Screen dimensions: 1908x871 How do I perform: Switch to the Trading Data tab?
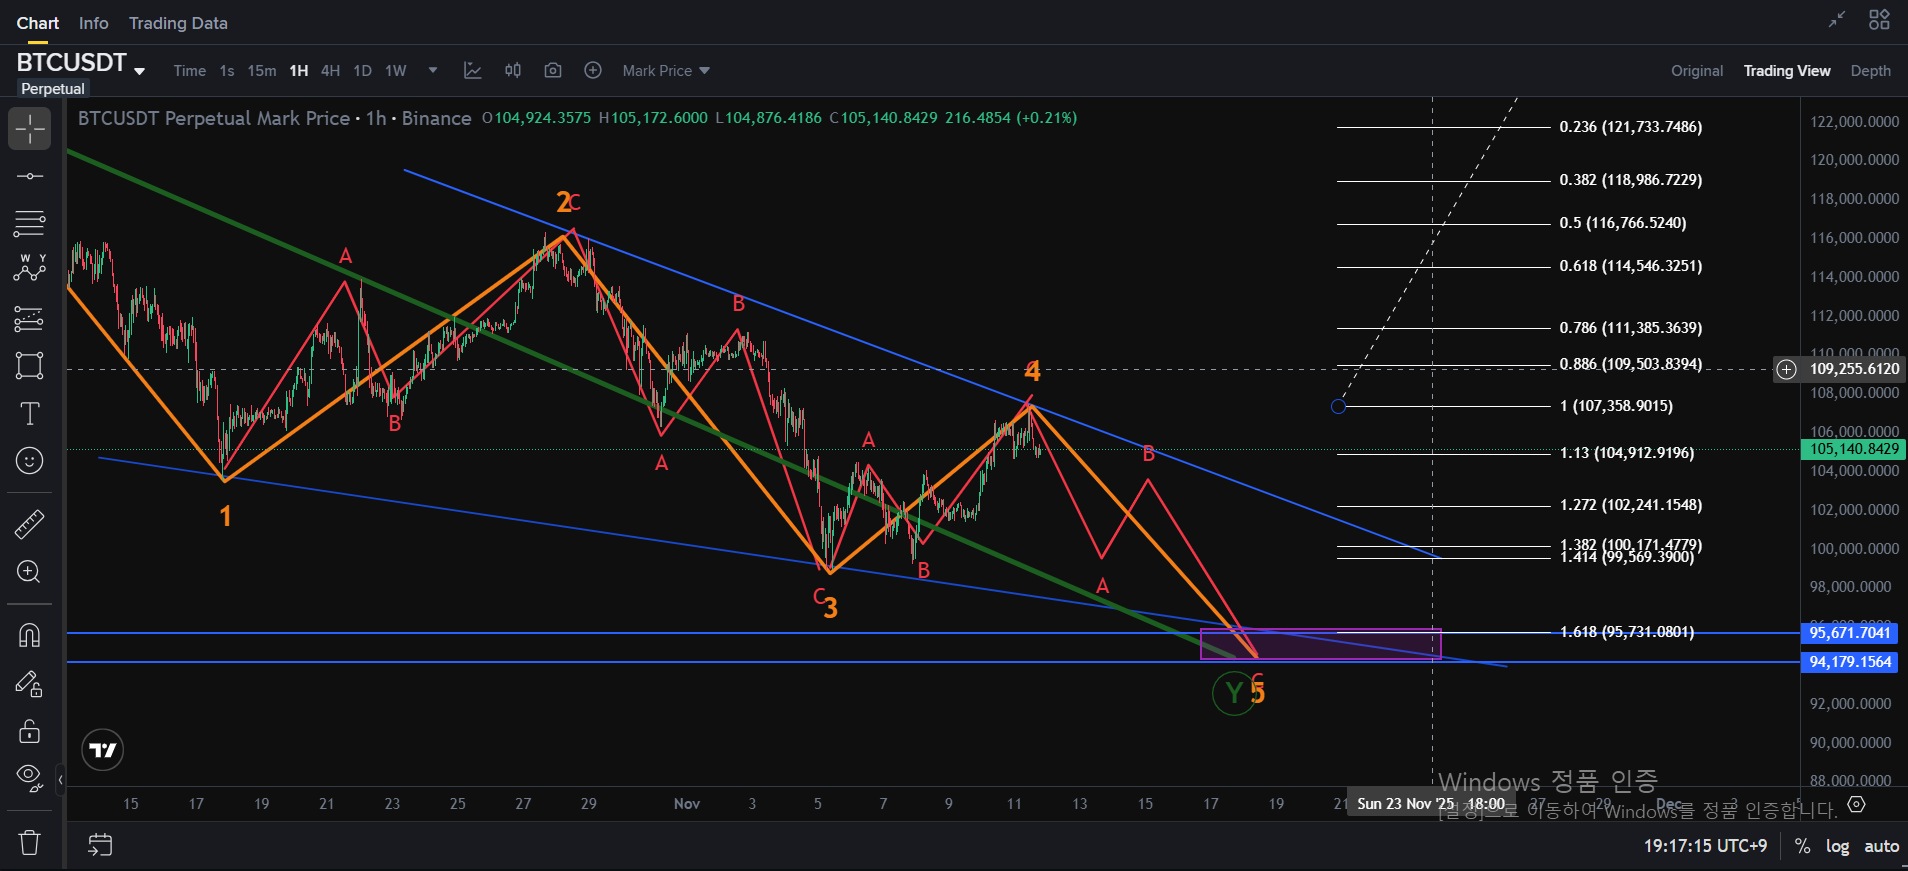pyautogui.click(x=178, y=23)
